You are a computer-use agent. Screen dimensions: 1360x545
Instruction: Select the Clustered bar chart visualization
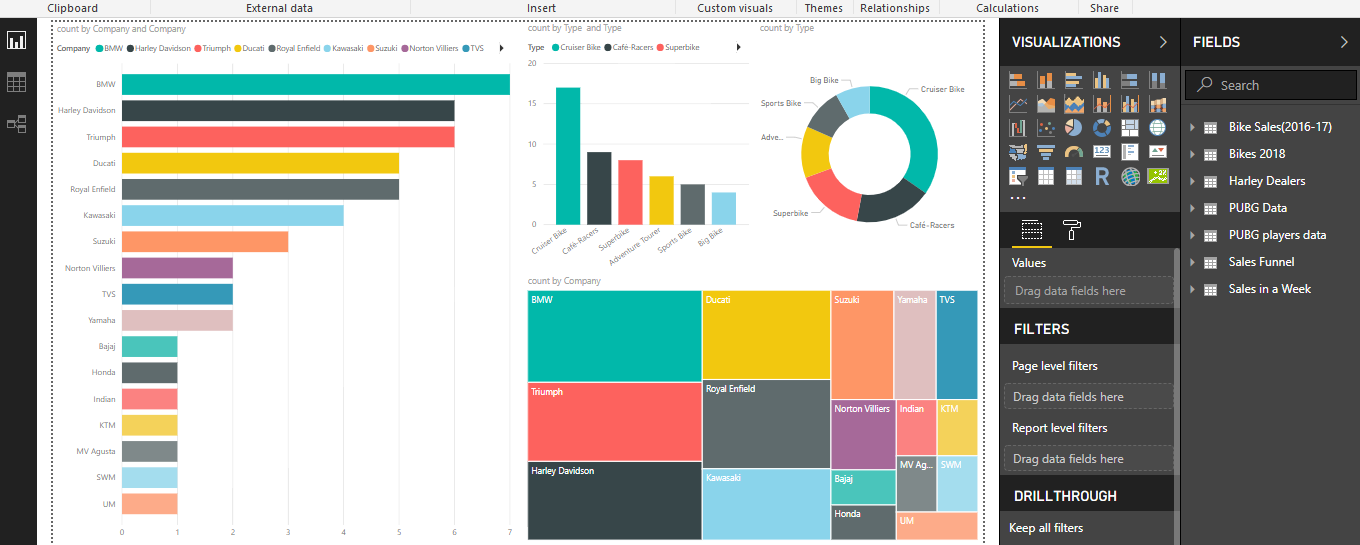(1074, 80)
